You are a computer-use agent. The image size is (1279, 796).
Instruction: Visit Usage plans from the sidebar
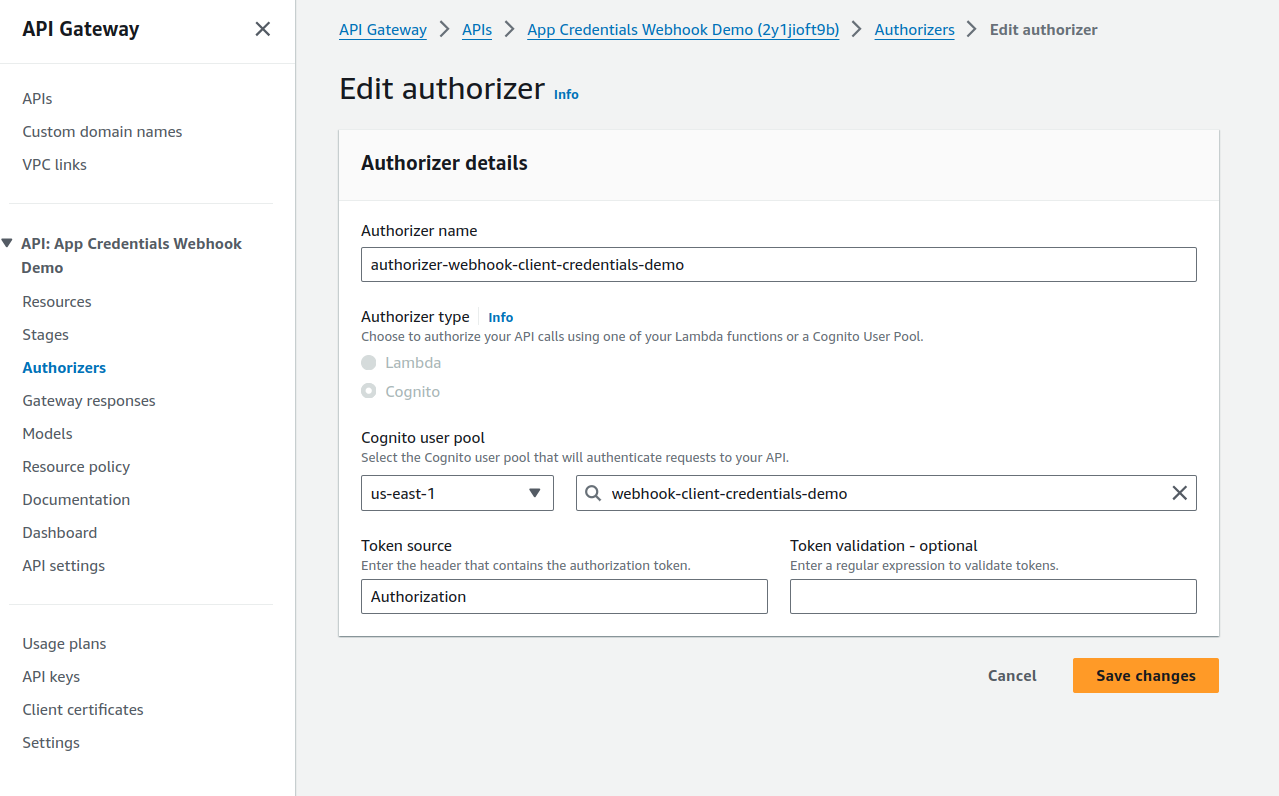[64, 643]
